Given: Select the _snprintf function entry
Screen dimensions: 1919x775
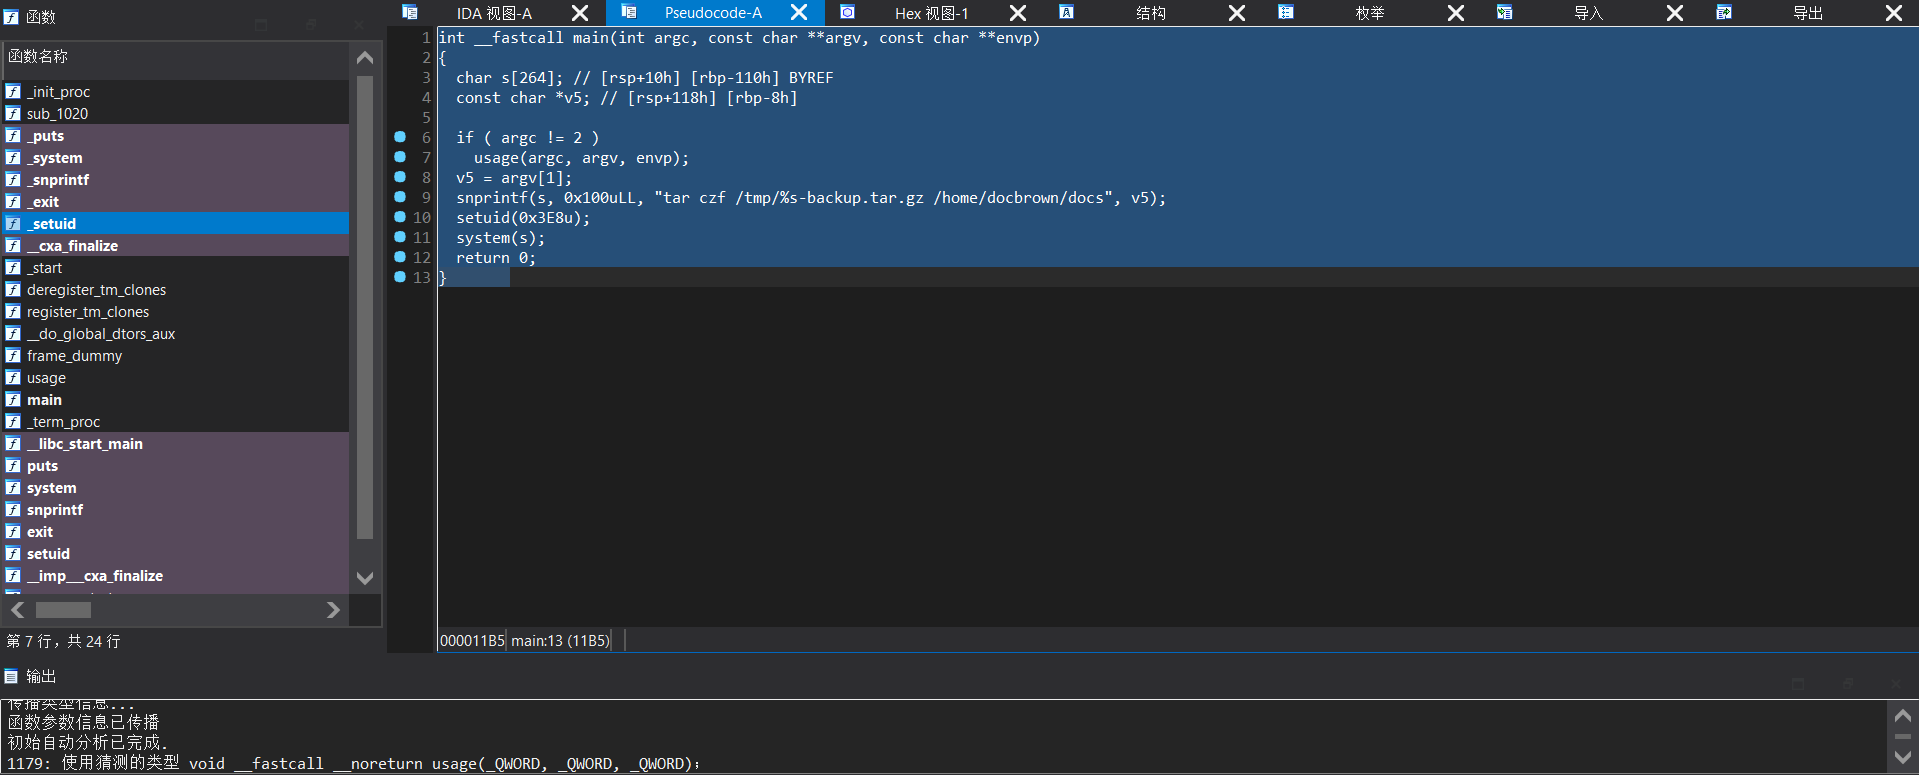Looking at the screenshot, I should point(175,179).
